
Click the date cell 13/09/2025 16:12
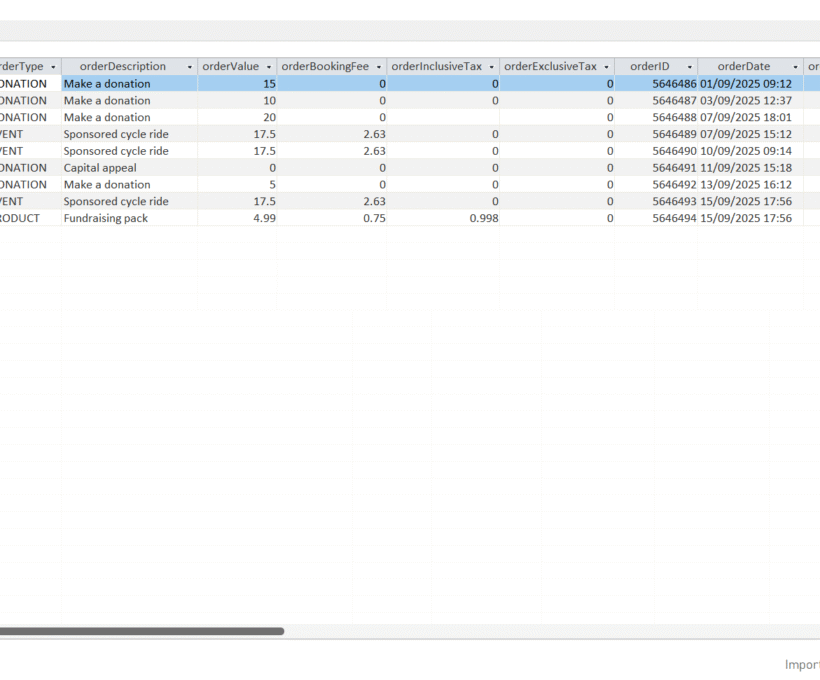coord(746,185)
